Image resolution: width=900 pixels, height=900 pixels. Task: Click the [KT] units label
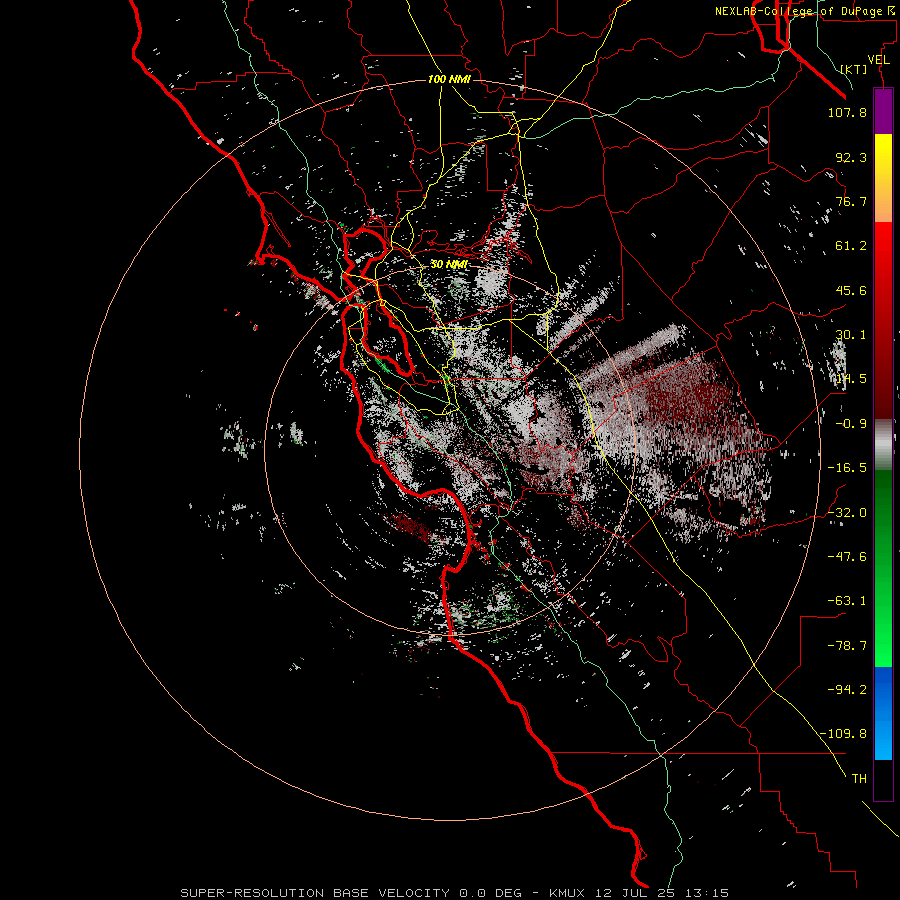pyautogui.click(x=854, y=69)
